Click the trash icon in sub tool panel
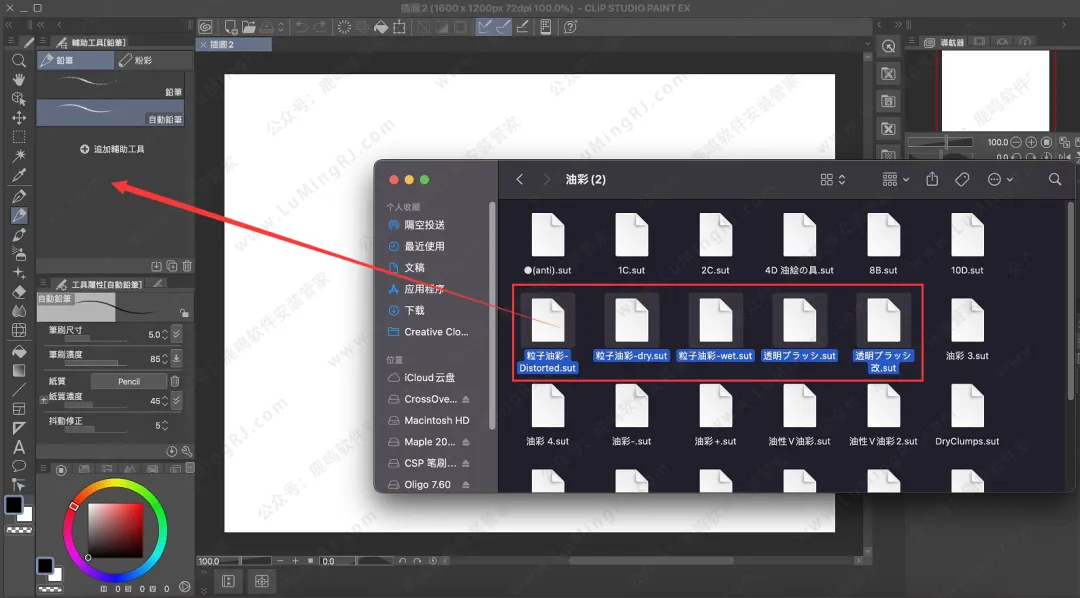The image size is (1080, 598). pos(187,266)
